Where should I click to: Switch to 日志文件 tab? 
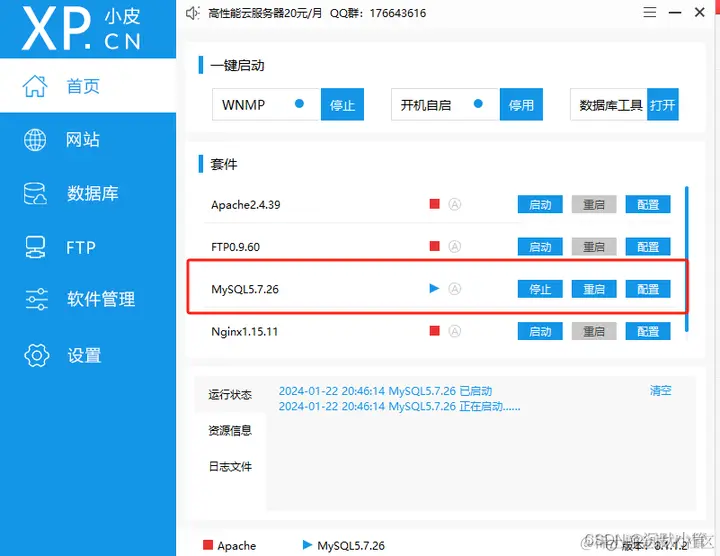(230, 466)
